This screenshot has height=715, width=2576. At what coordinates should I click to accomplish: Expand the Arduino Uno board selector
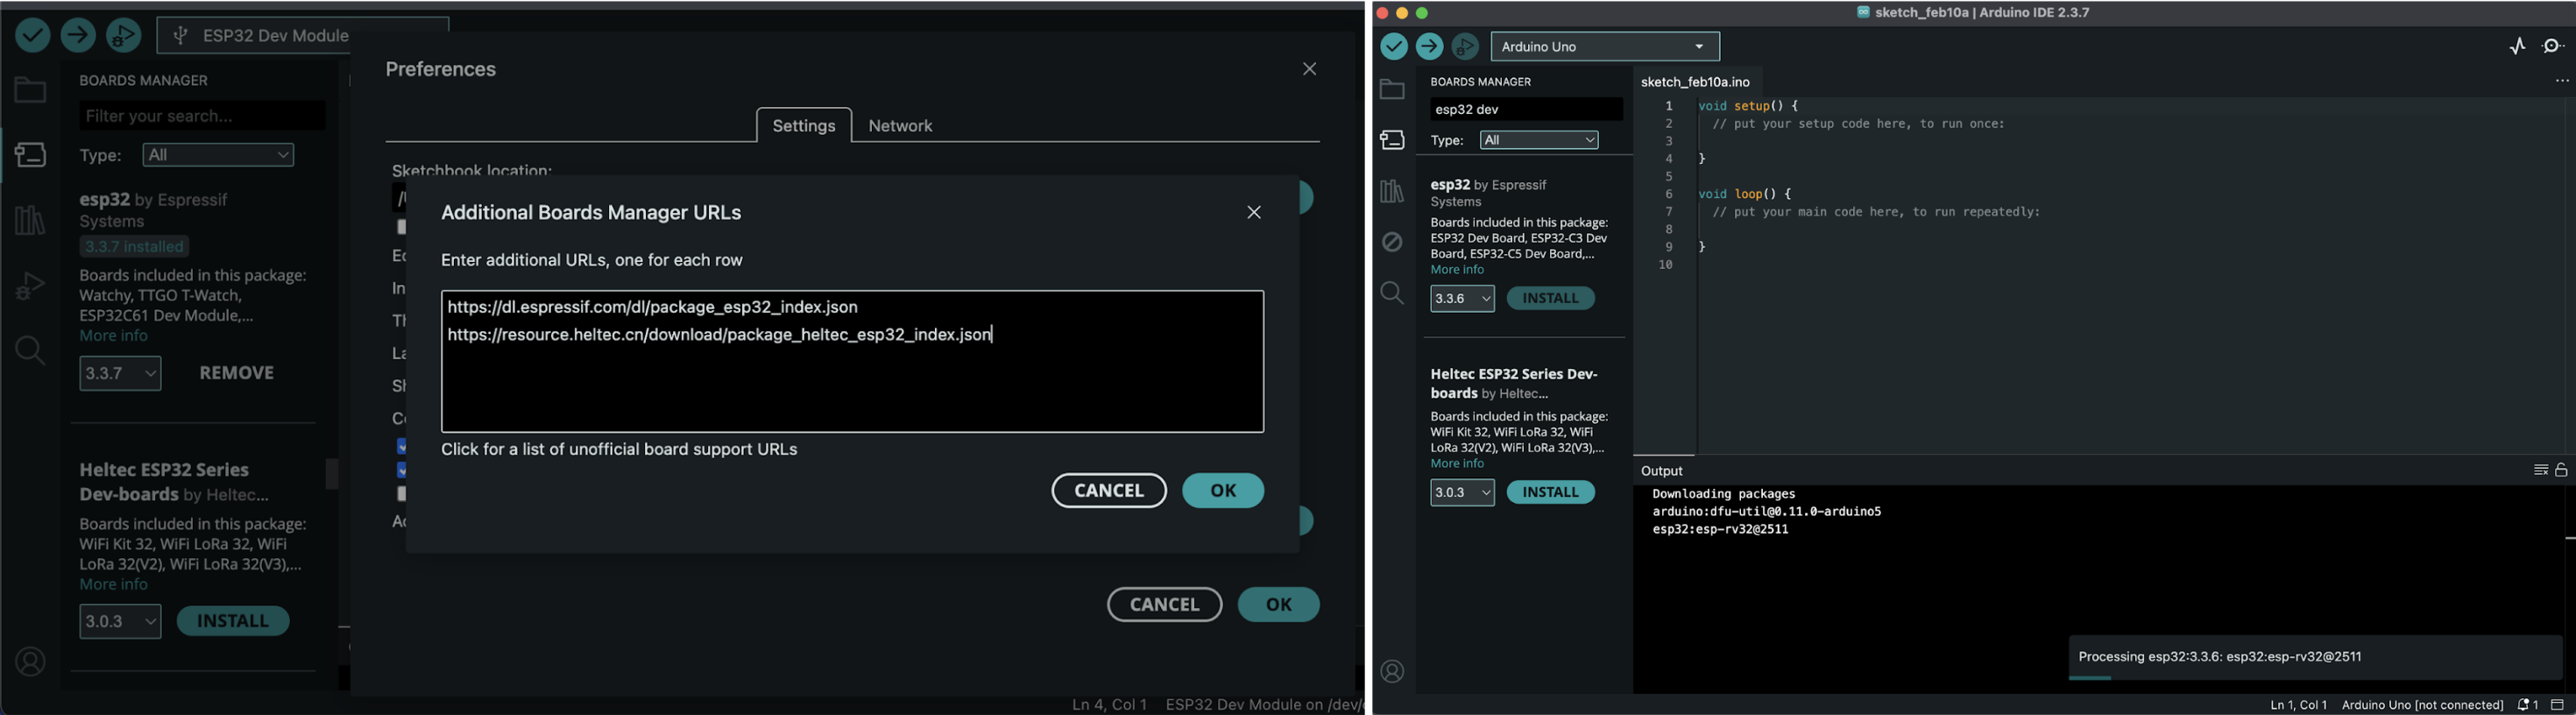pos(1604,47)
